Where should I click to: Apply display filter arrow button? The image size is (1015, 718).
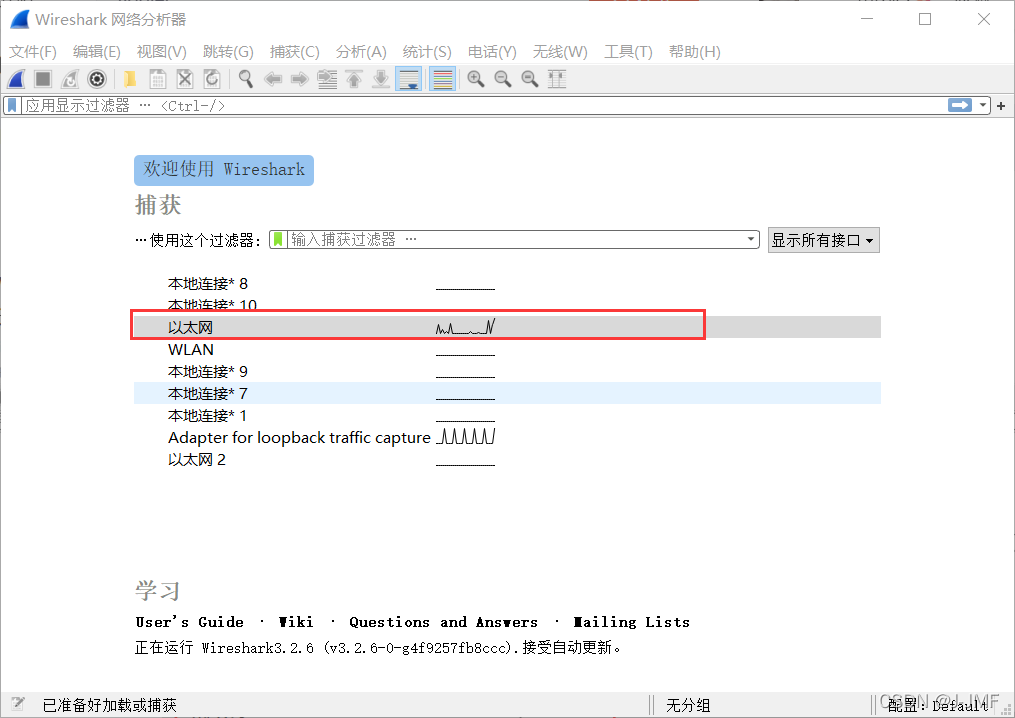(x=960, y=105)
